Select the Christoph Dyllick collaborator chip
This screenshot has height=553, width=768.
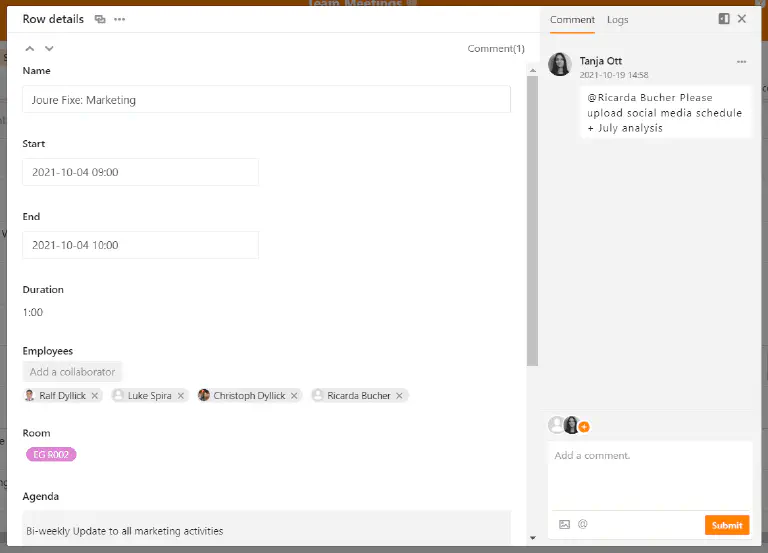(249, 395)
